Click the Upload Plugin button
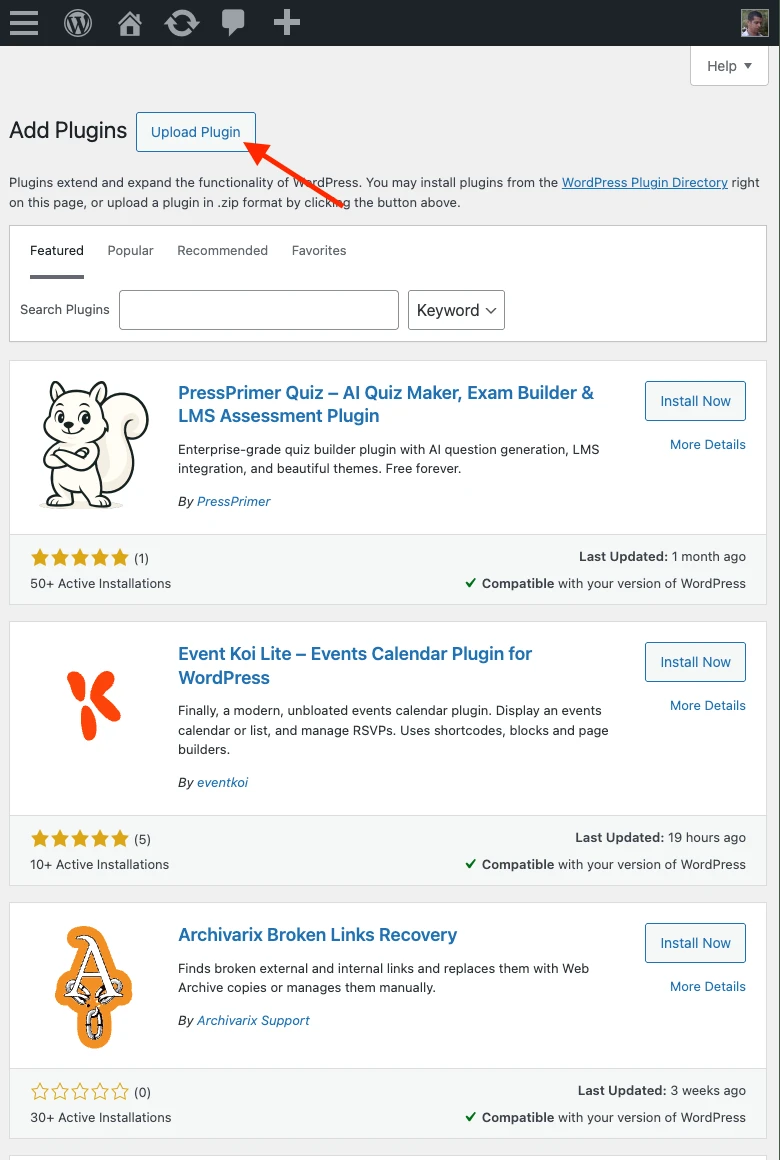Screen dimensions: 780x1160 click(195, 132)
